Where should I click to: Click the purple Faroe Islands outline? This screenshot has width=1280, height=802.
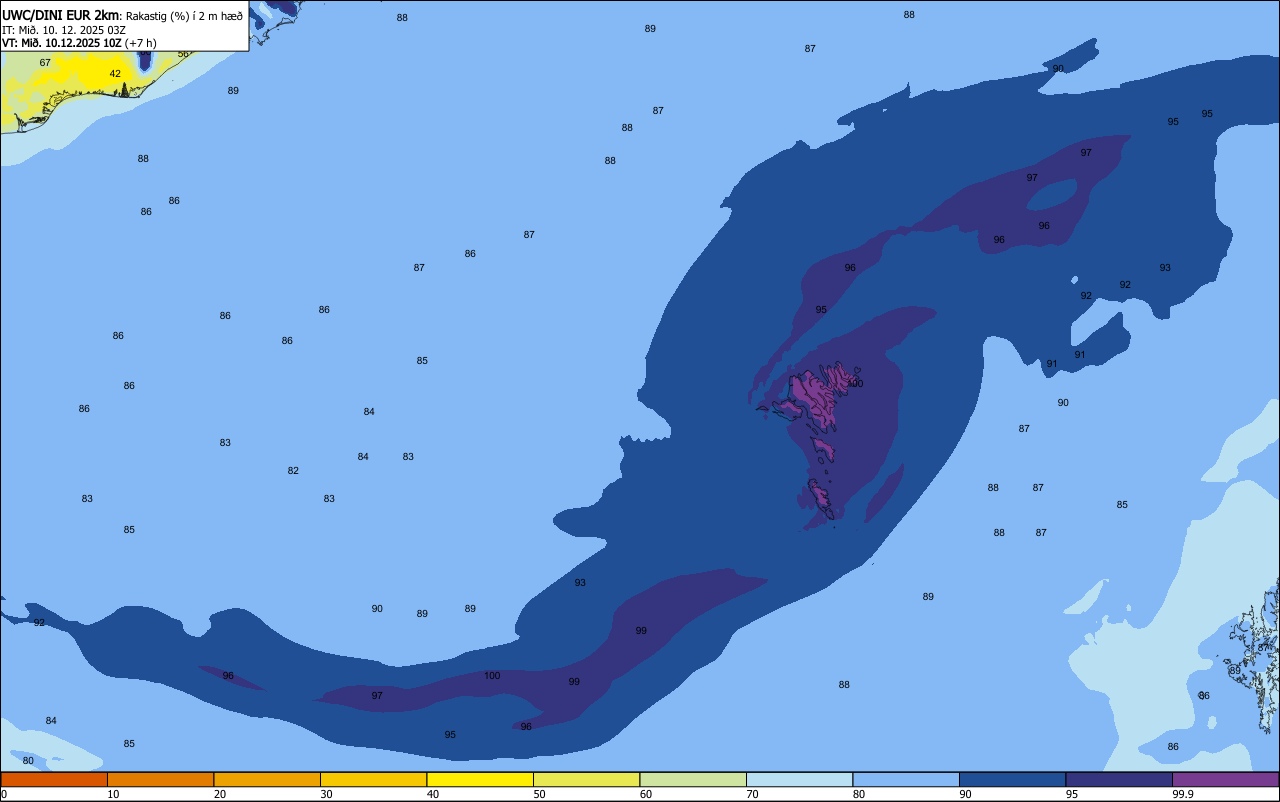814,400
